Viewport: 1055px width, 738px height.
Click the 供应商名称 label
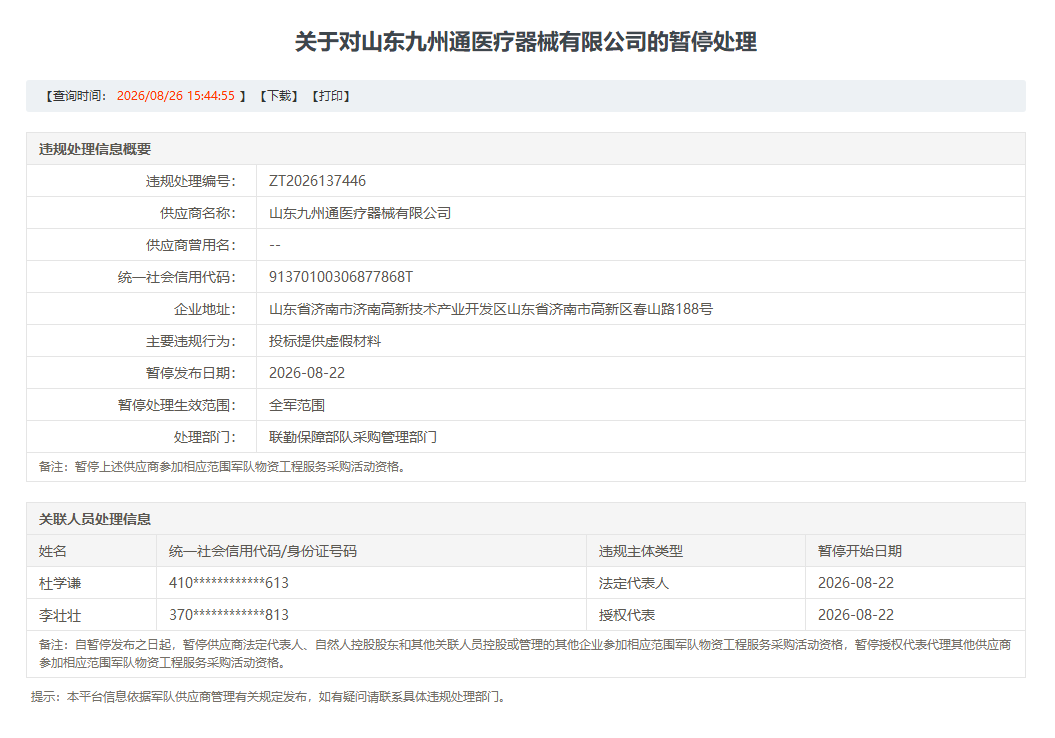pyautogui.click(x=198, y=213)
